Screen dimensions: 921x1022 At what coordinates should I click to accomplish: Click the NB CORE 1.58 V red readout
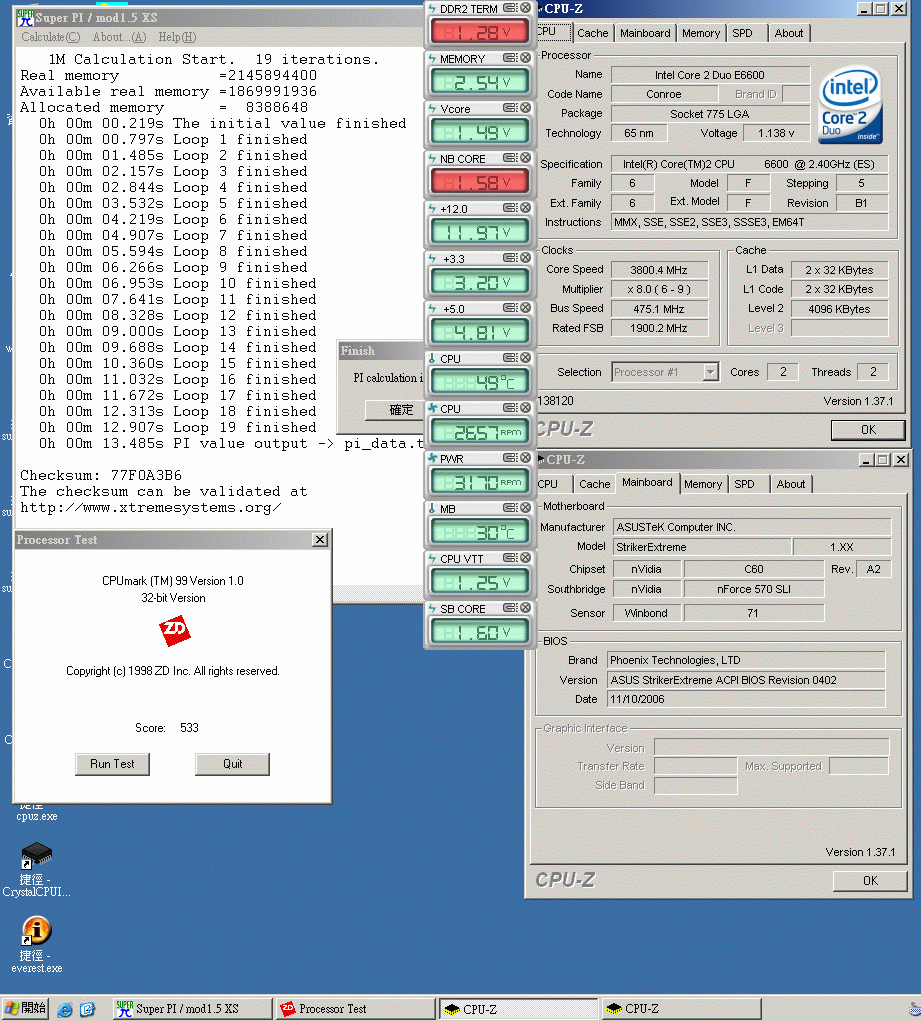(x=479, y=182)
